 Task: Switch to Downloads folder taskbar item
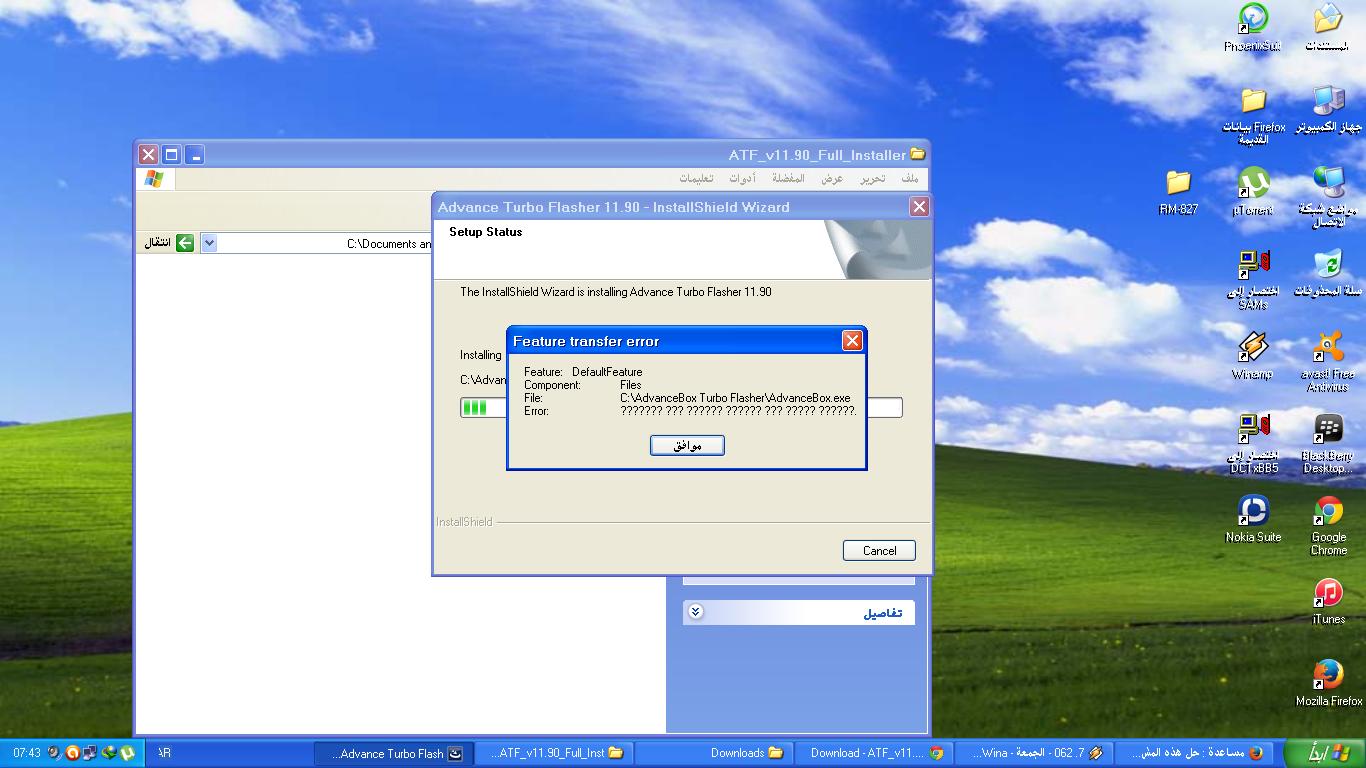point(713,753)
